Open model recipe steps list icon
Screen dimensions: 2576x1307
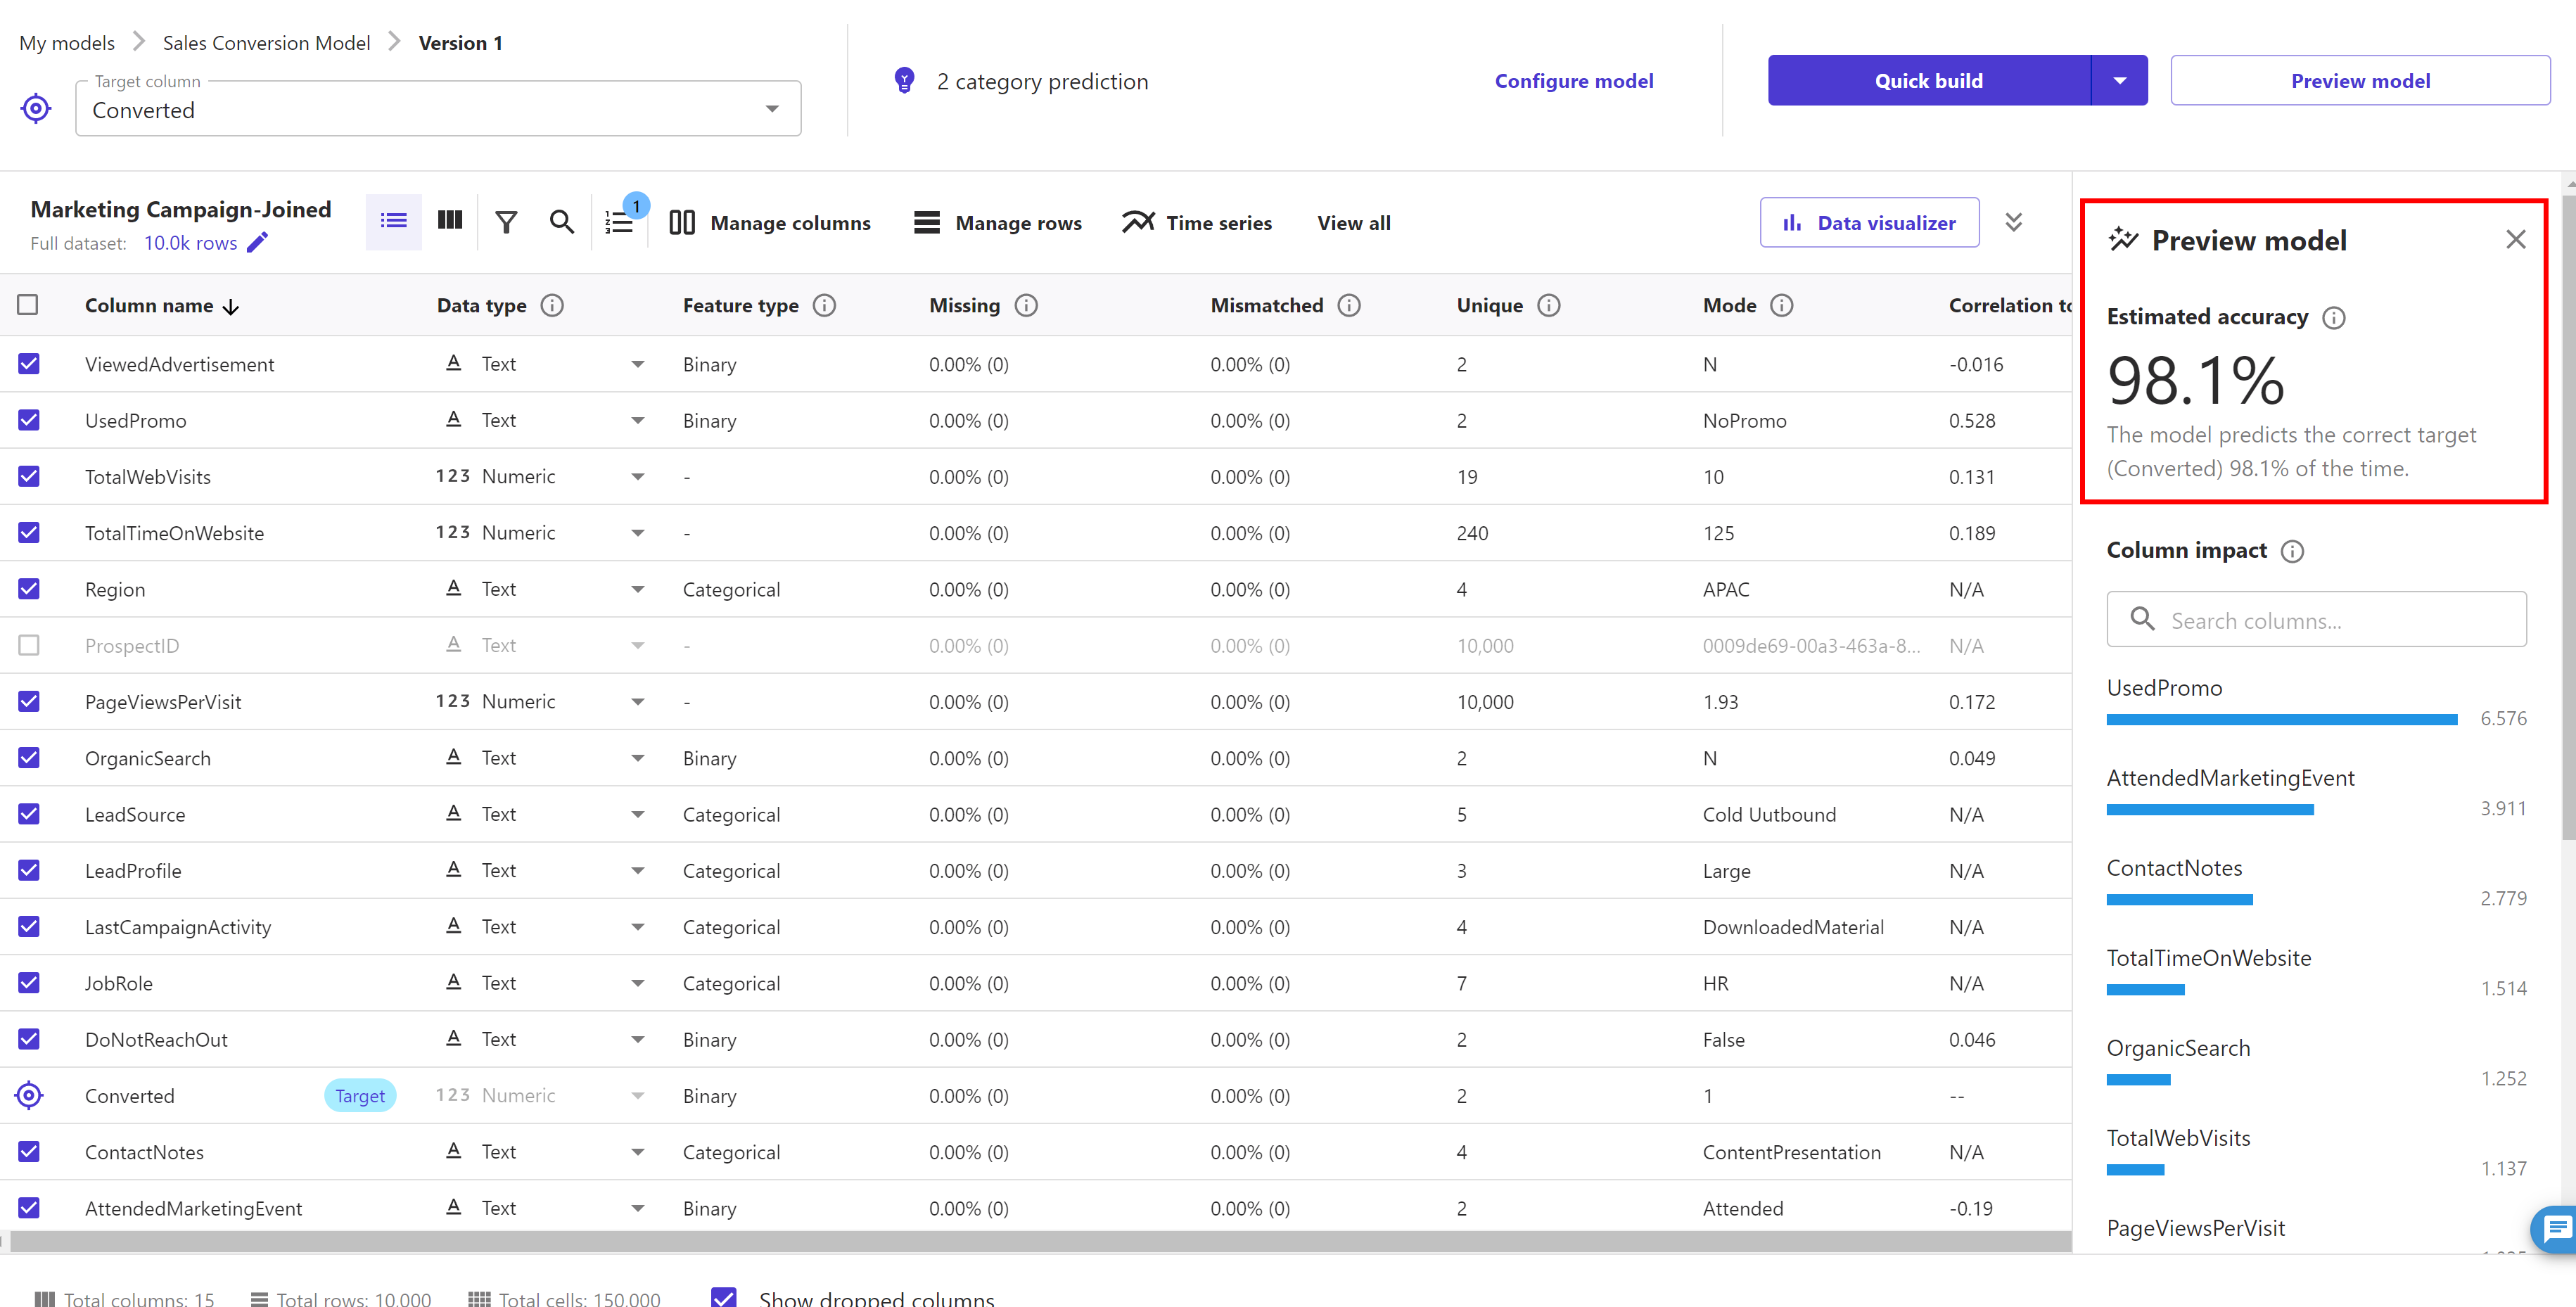pyautogui.click(x=620, y=222)
